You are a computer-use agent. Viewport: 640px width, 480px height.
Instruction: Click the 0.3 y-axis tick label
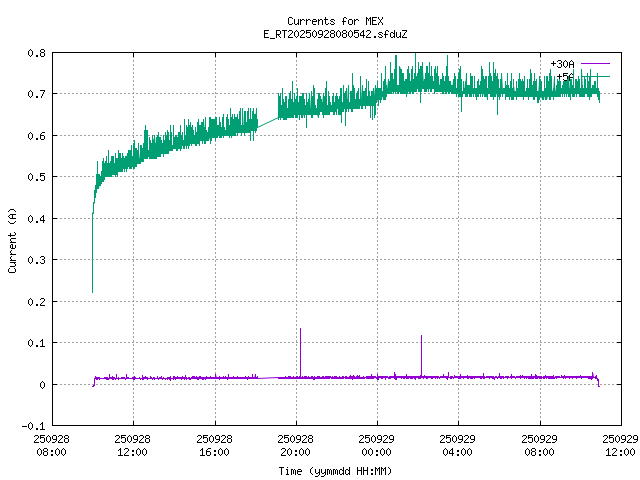[x=35, y=260]
